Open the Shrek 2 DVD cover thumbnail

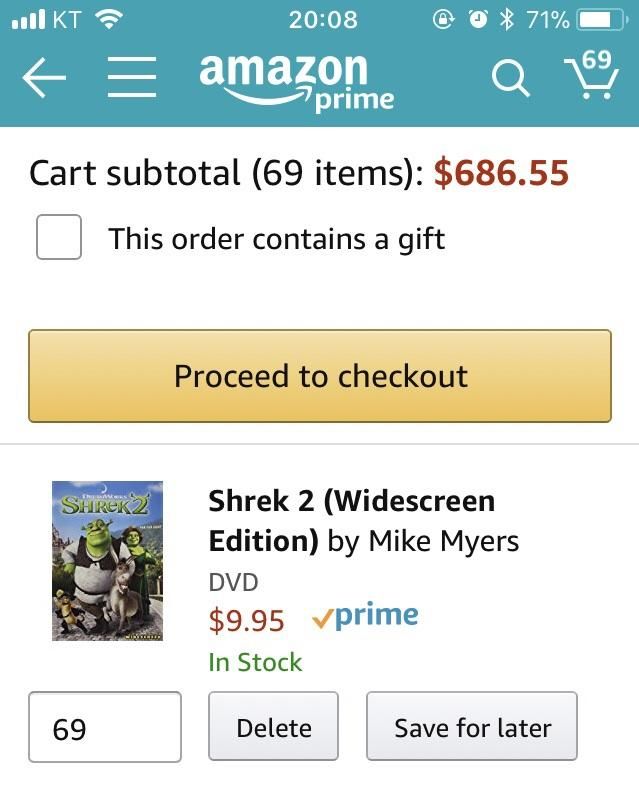107,561
